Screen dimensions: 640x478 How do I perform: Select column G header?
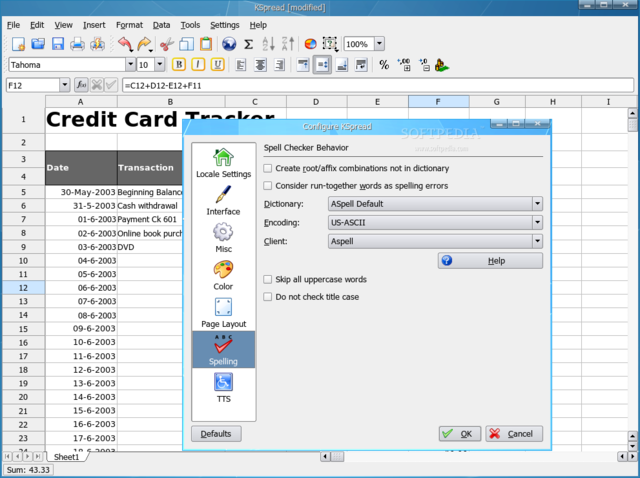pyautogui.click(x=497, y=102)
